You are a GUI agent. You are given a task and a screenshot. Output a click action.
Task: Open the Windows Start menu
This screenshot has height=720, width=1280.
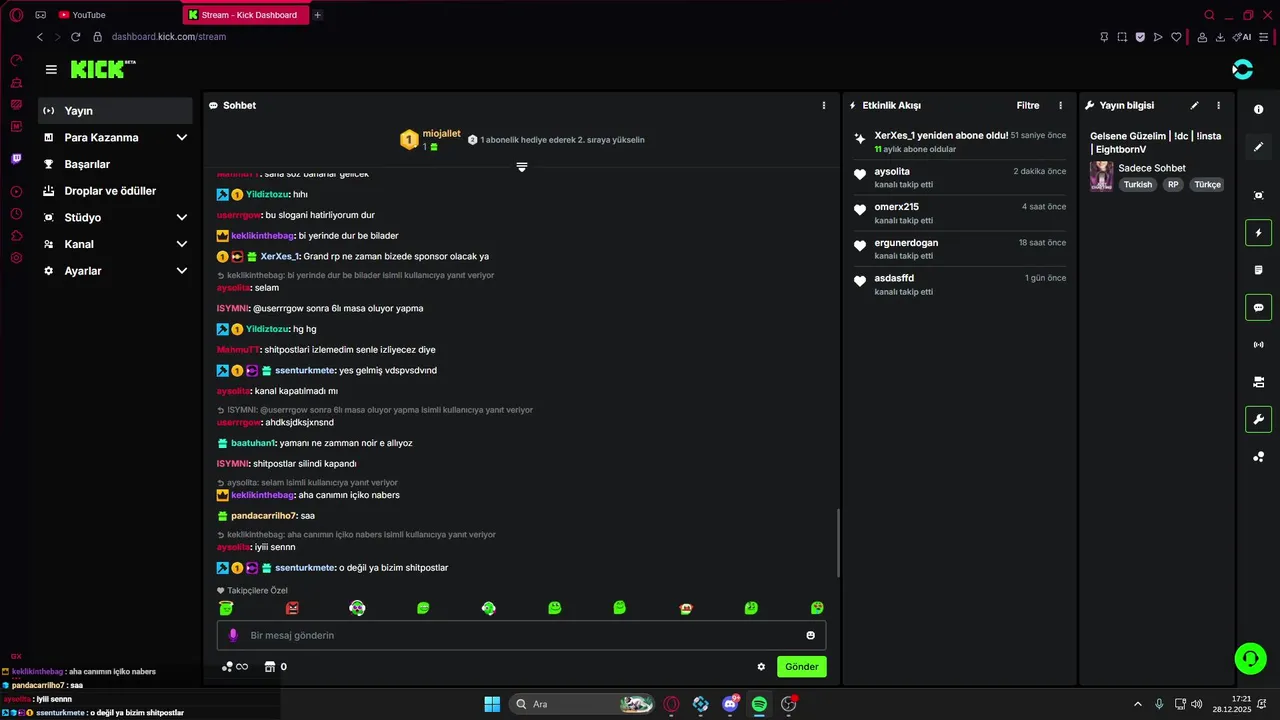[x=492, y=704]
